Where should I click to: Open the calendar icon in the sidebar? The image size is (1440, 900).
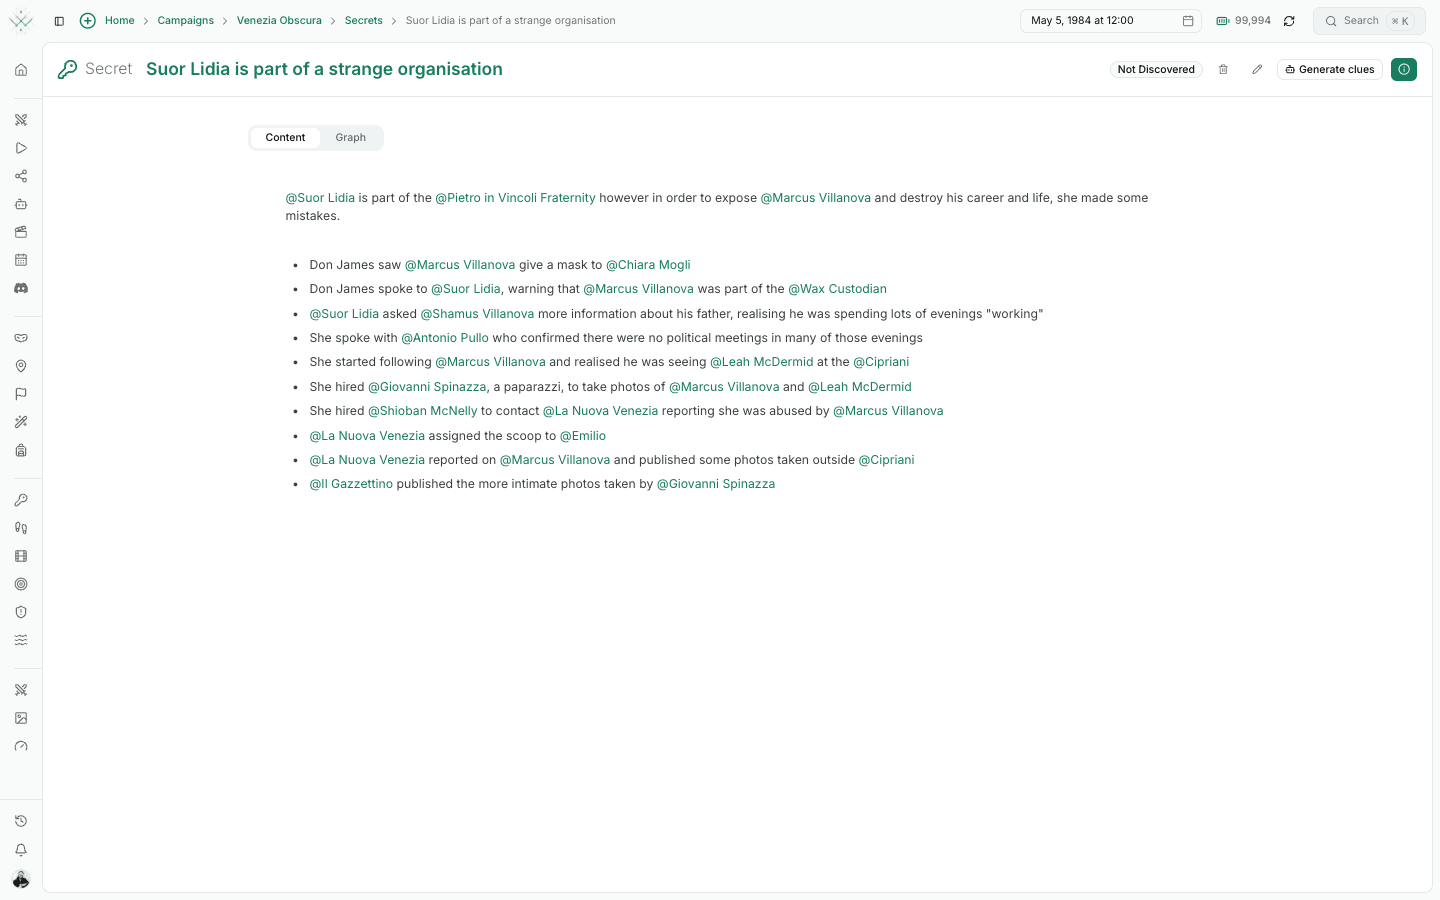click(x=21, y=260)
